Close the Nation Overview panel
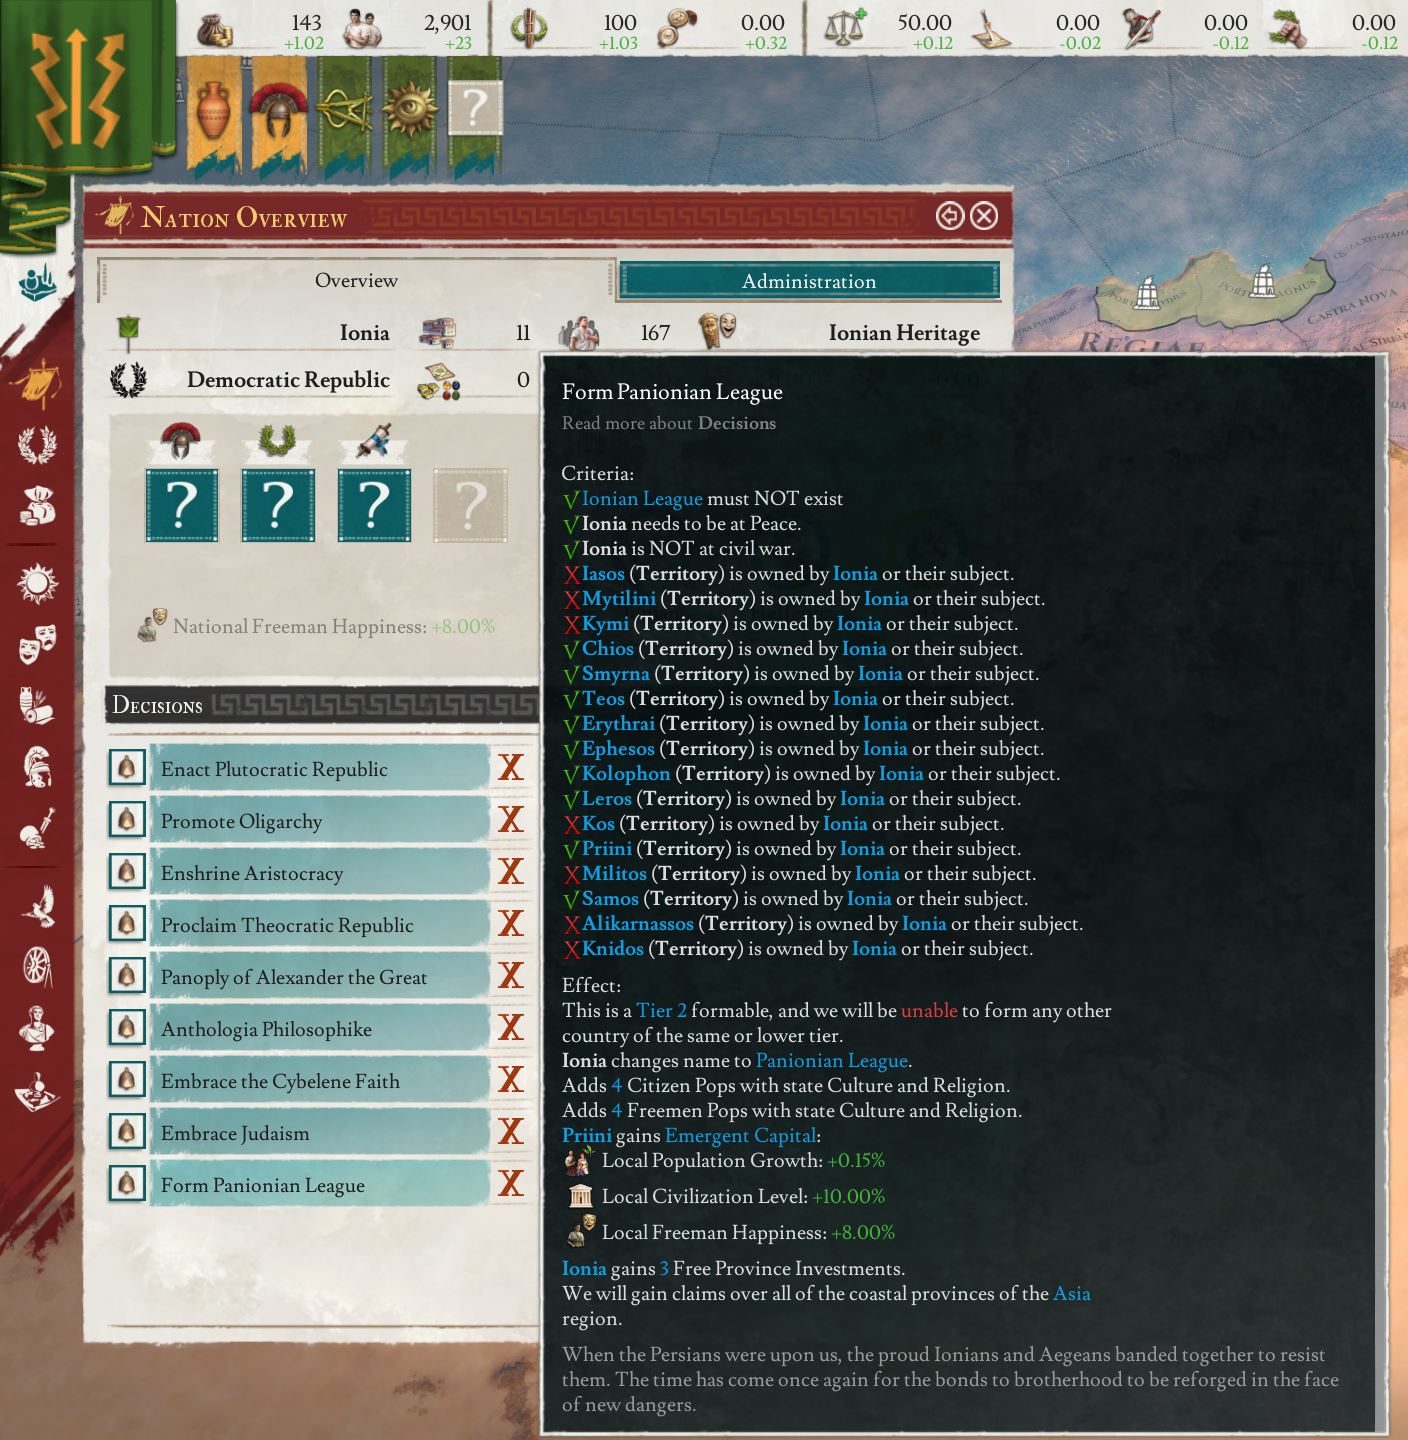The image size is (1408, 1440). click(x=985, y=216)
